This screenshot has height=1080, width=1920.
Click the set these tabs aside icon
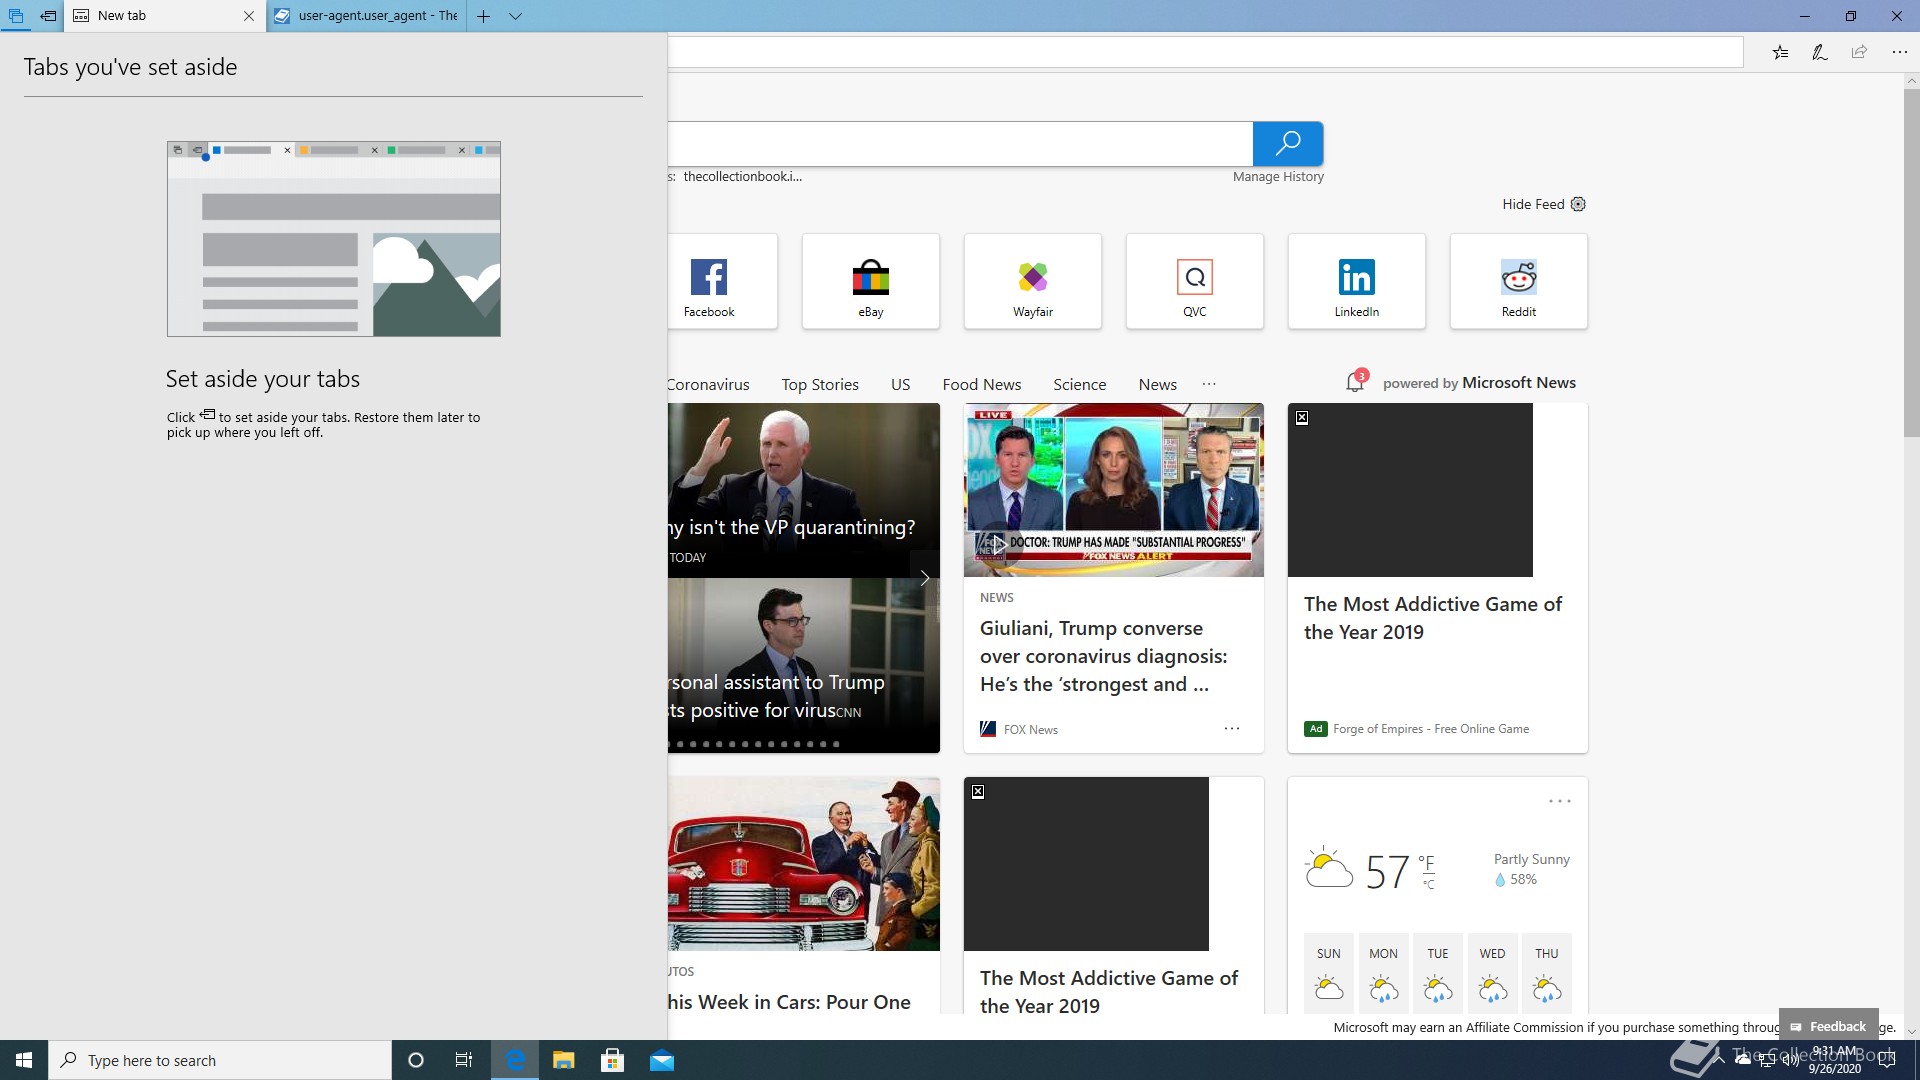coord(48,16)
